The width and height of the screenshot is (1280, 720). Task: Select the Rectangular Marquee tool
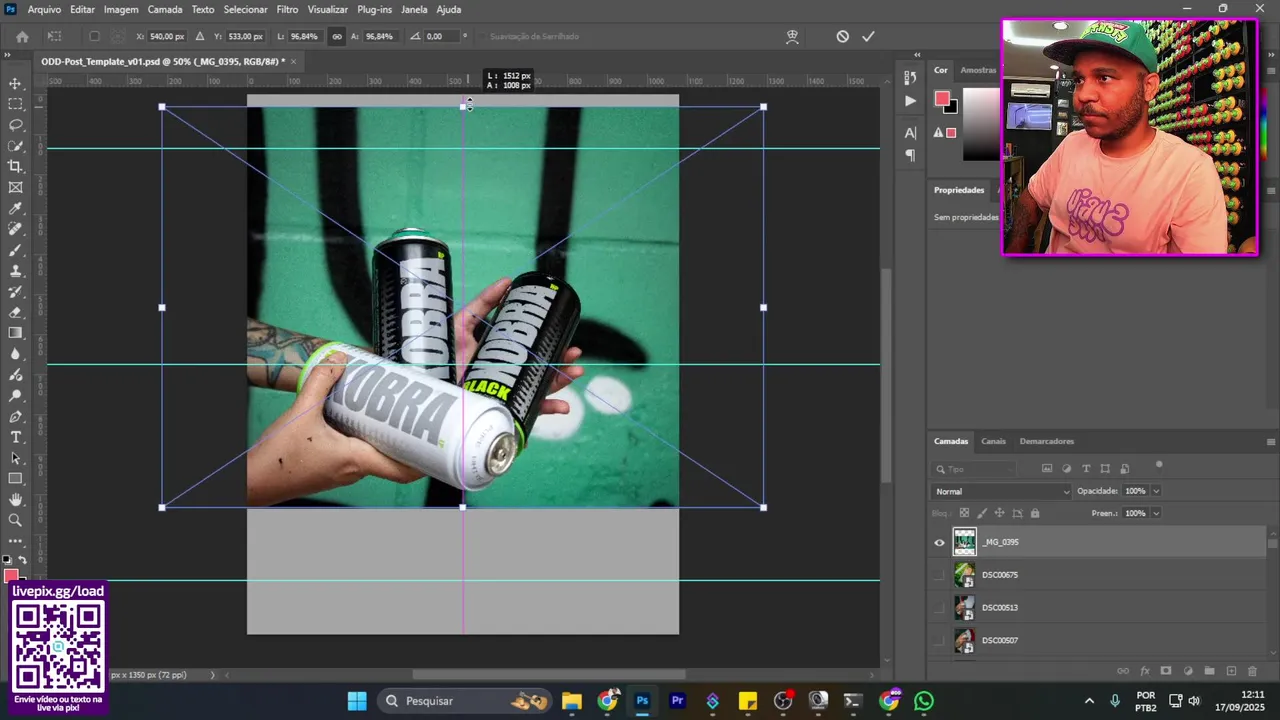(x=15, y=104)
